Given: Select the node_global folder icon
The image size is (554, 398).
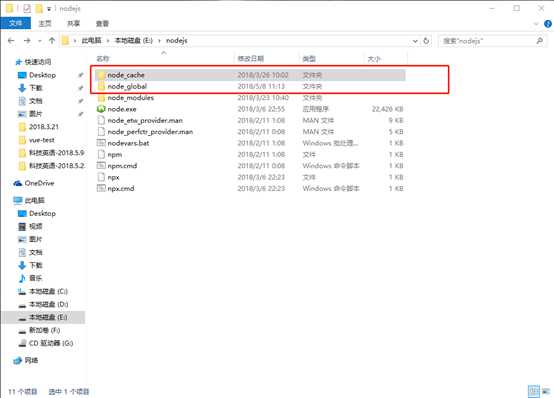Looking at the screenshot, I should tap(101, 86).
